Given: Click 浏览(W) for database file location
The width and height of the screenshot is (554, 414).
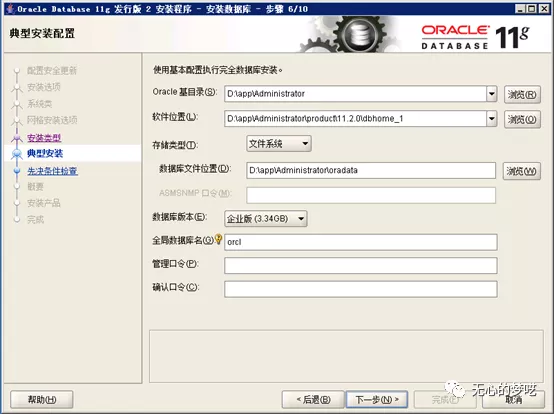Looking at the screenshot, I should [x=521, y=171].
